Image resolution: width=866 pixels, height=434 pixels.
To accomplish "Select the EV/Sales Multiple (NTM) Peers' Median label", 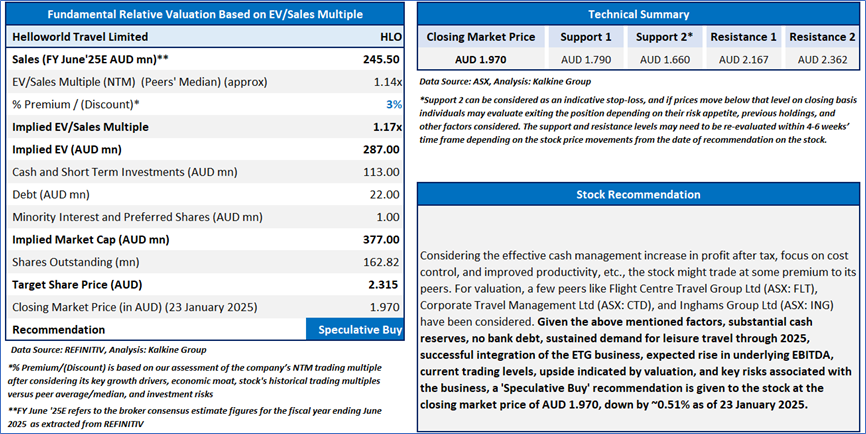I will [x=140, y=82].
